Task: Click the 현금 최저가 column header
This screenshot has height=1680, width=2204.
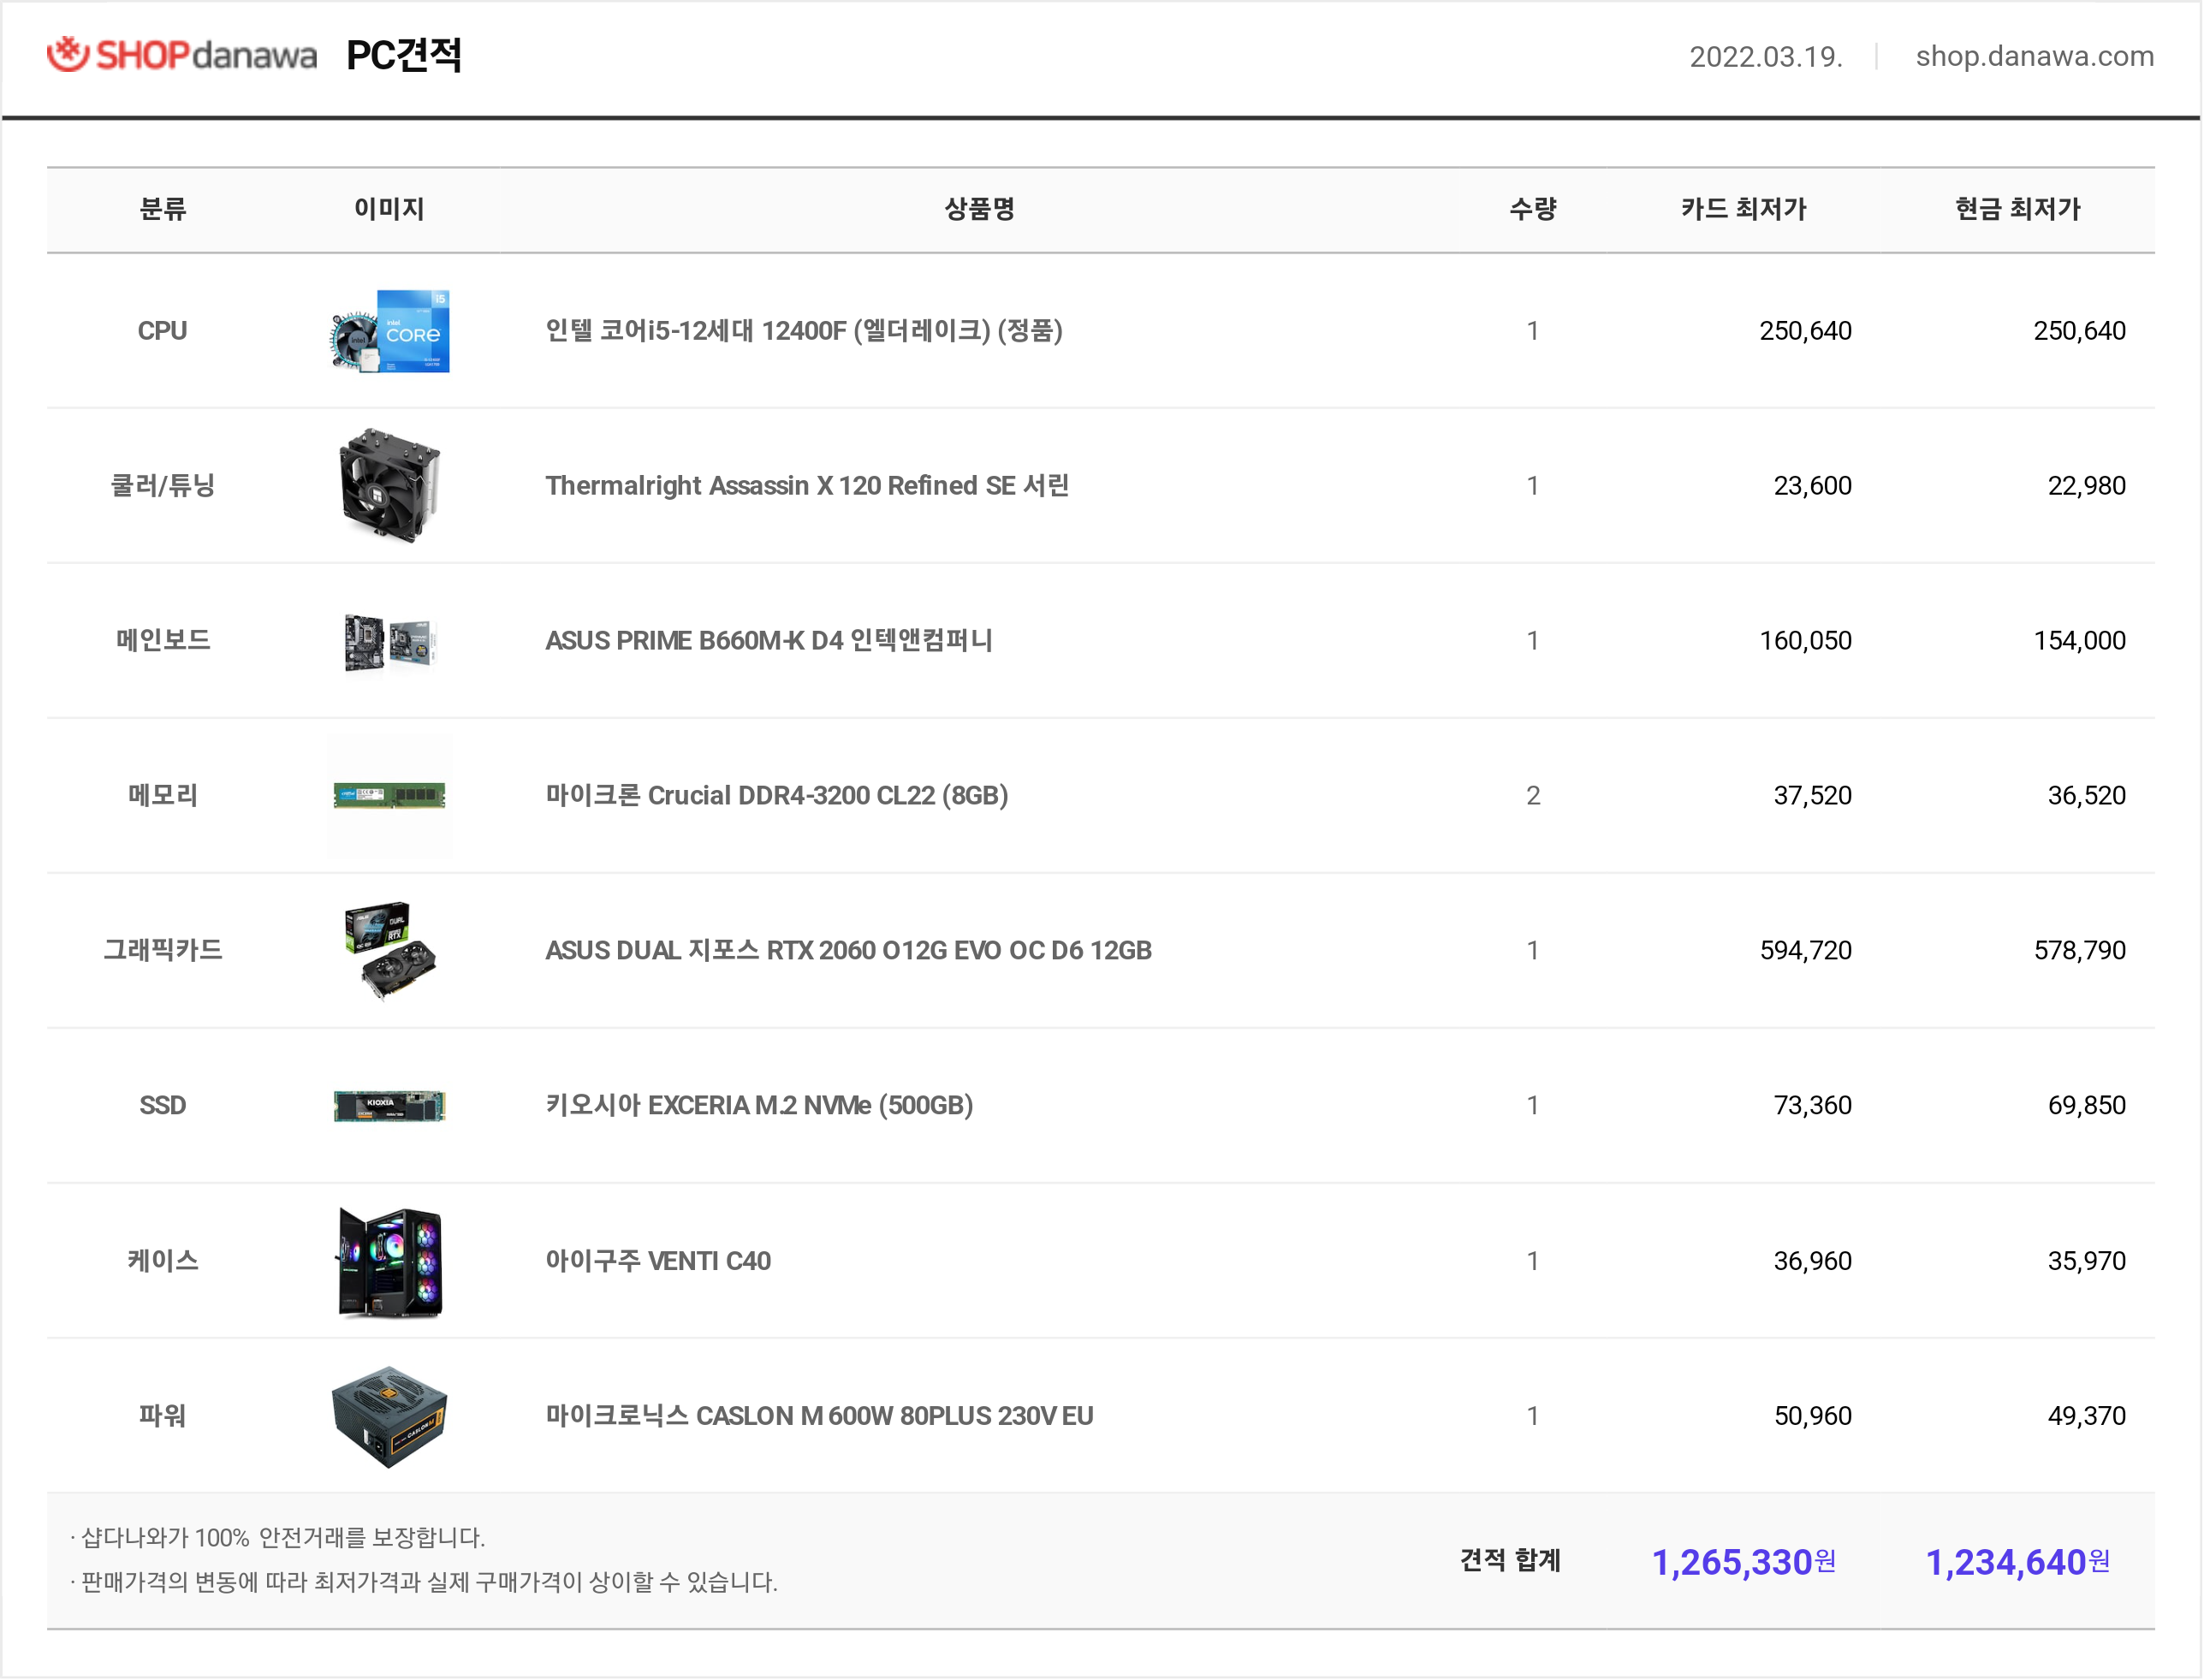Action: point(2018,209)
